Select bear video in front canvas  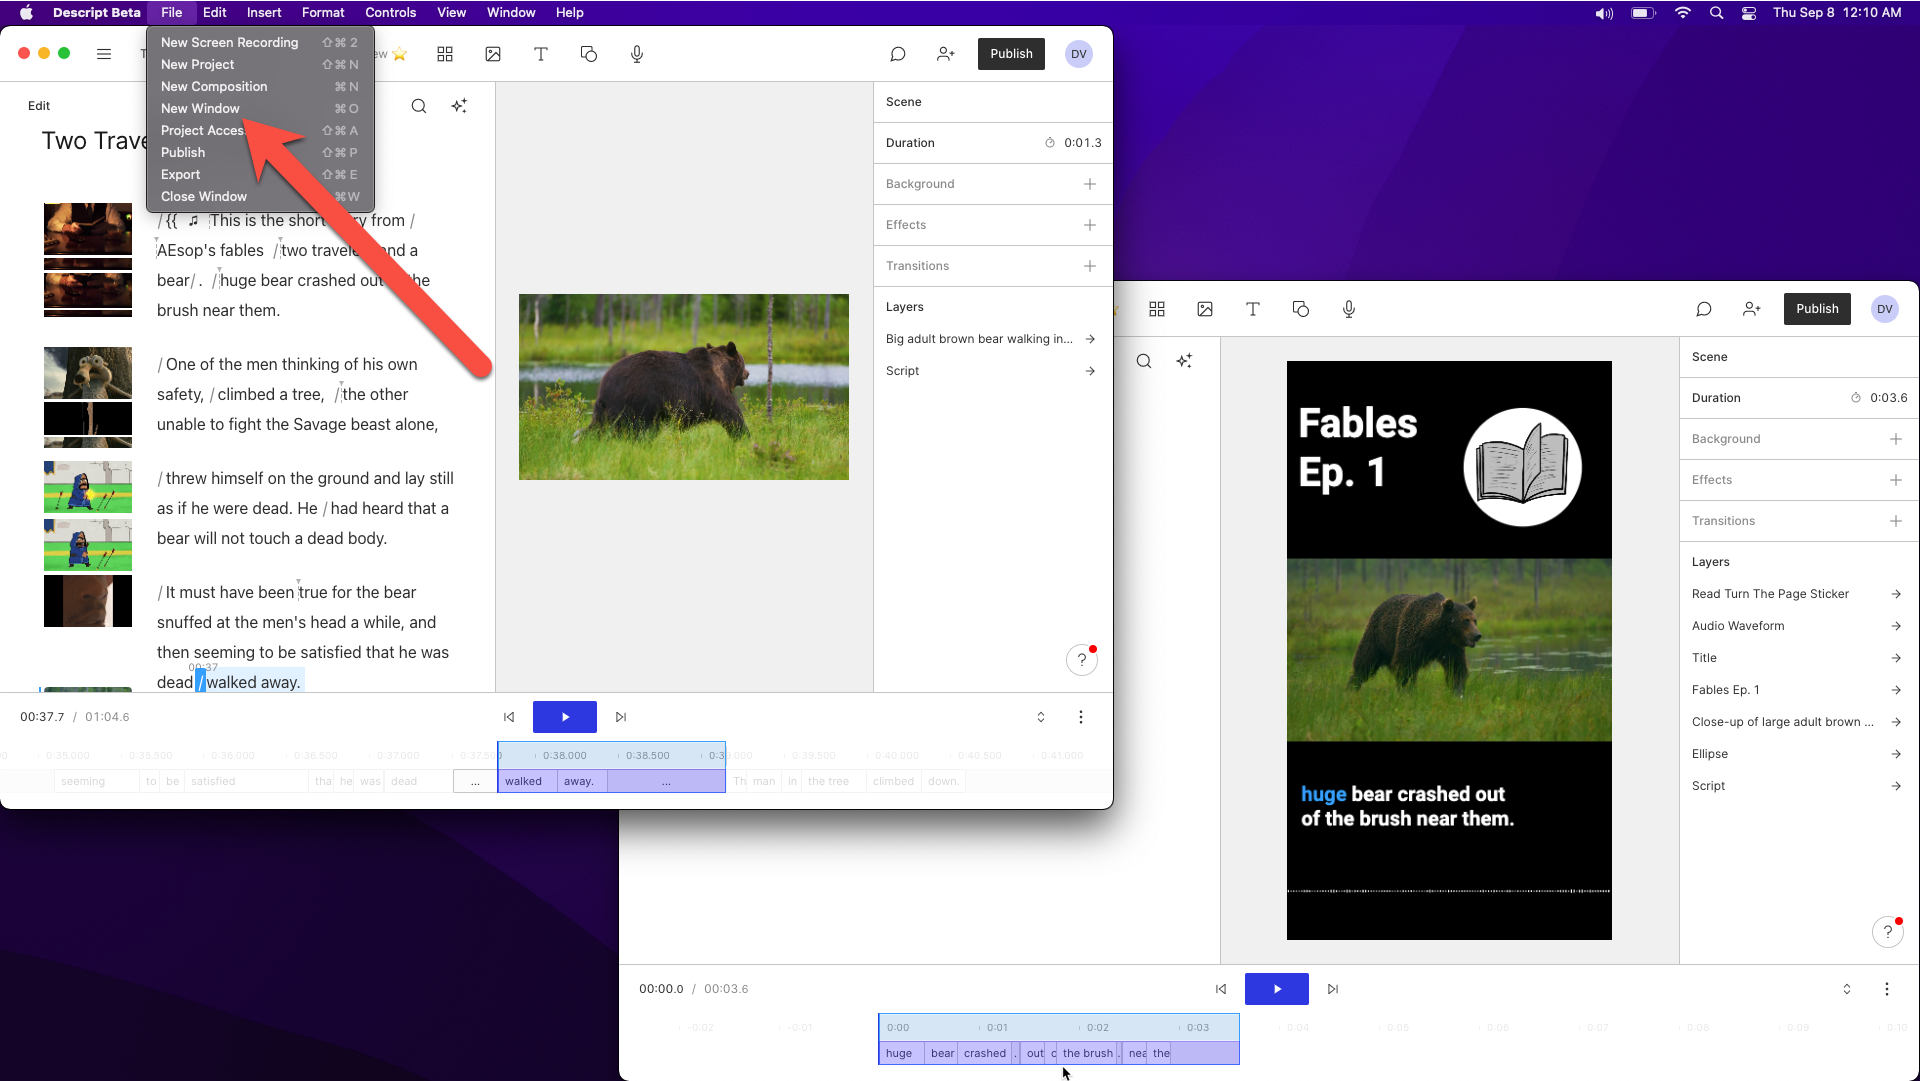684,387
